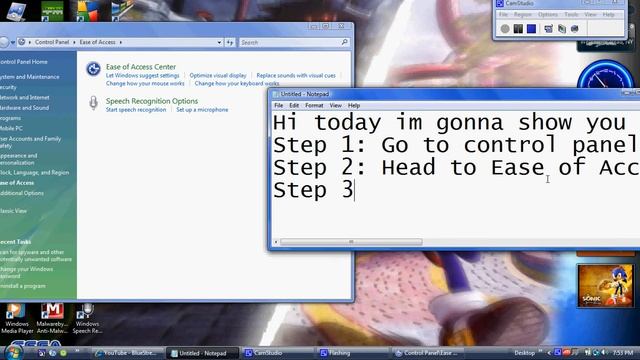Expand the arrow after Control Panel breadcrumb
640x360 pixels.
point(74,42)
